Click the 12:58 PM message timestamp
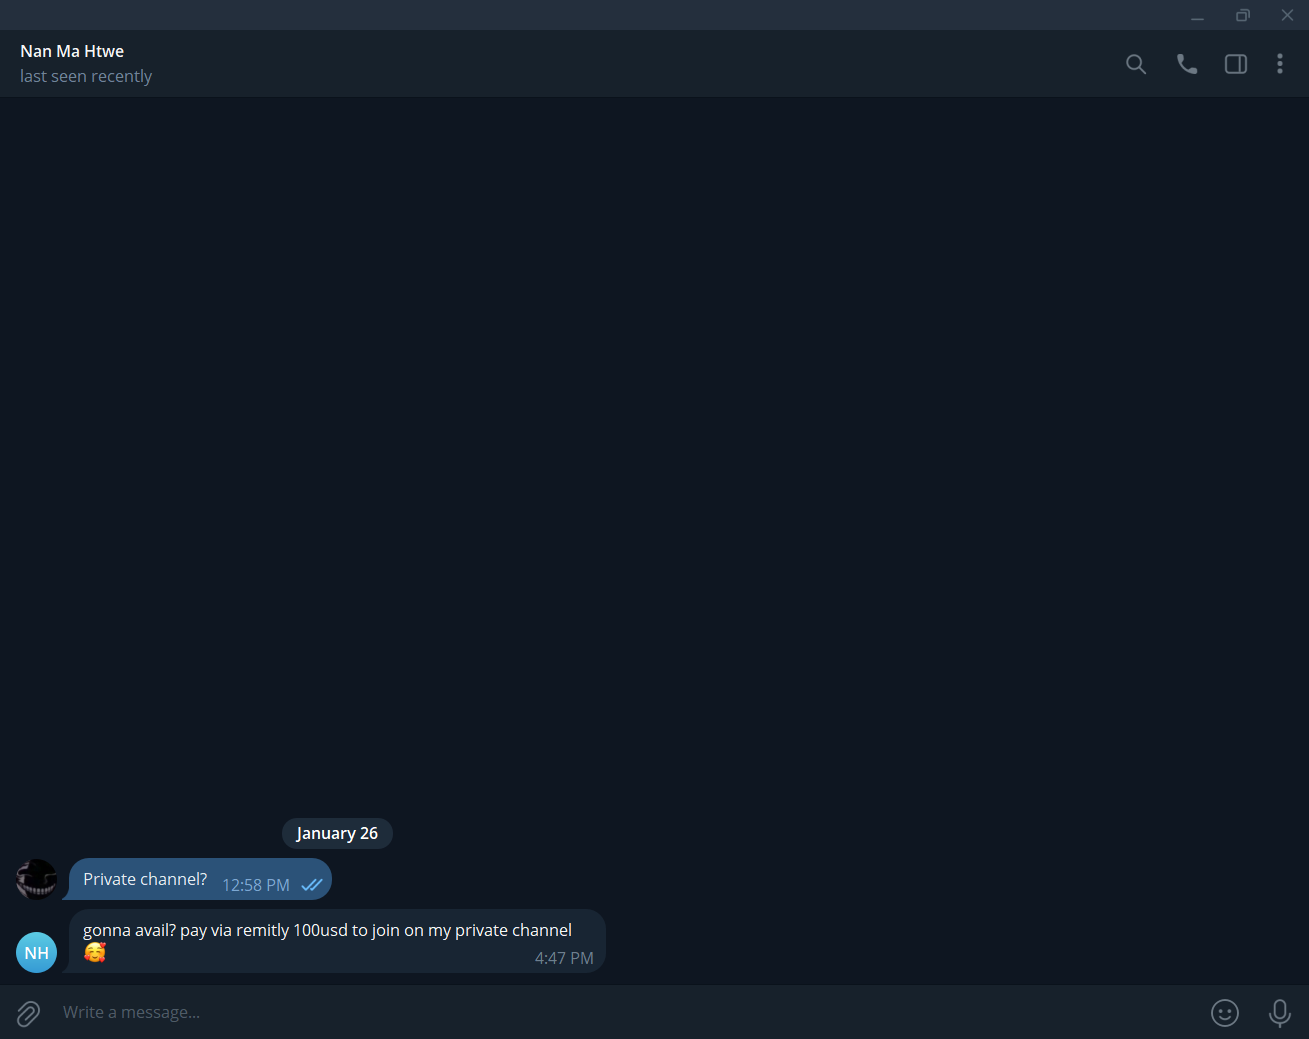 [x=256, y=885]
